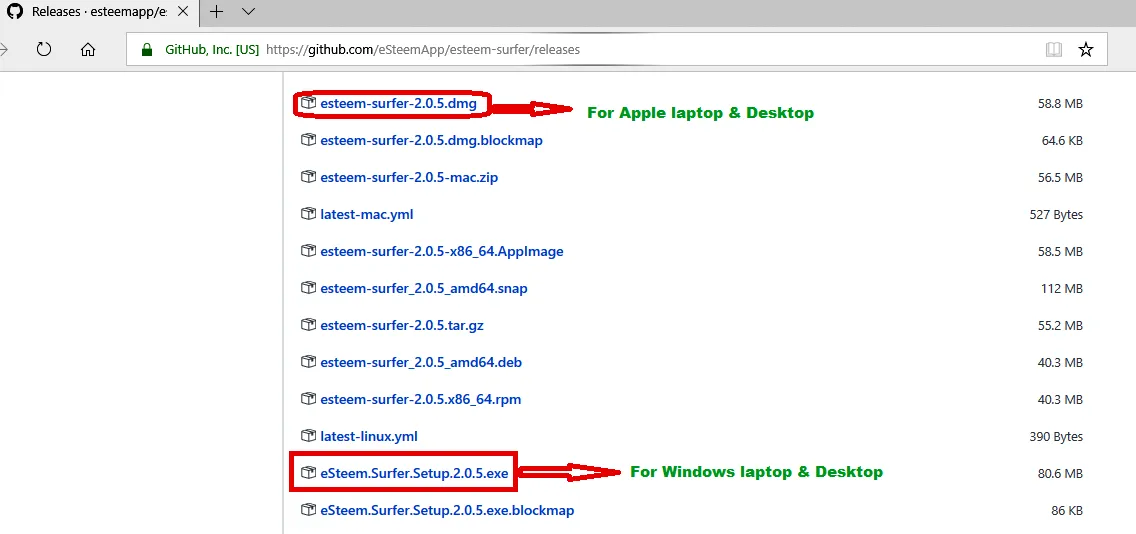Download esteem-surfer_2.0.5_amd64.deb
The image size is (1136, 534).
point(421,362)
